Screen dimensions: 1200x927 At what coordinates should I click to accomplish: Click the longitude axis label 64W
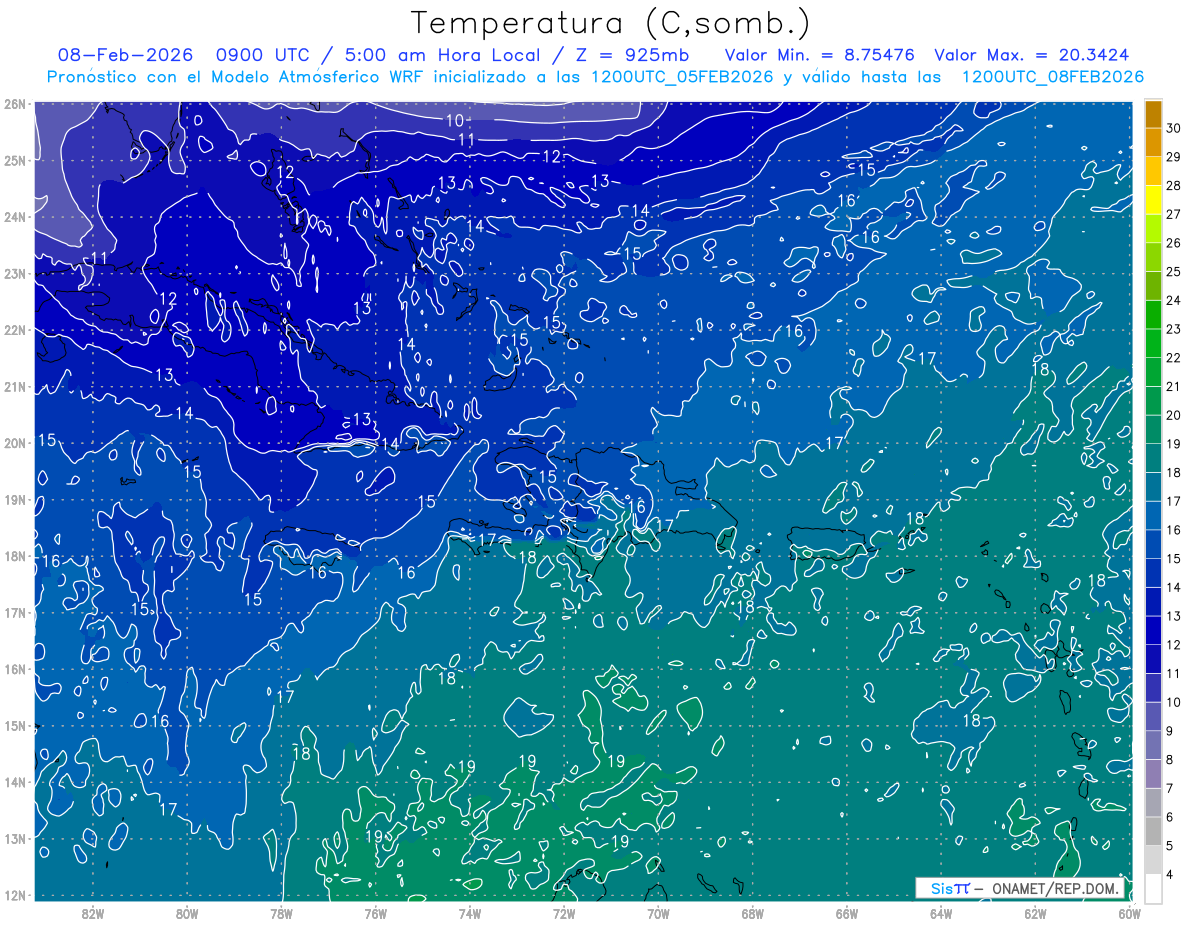click(940, 913)
